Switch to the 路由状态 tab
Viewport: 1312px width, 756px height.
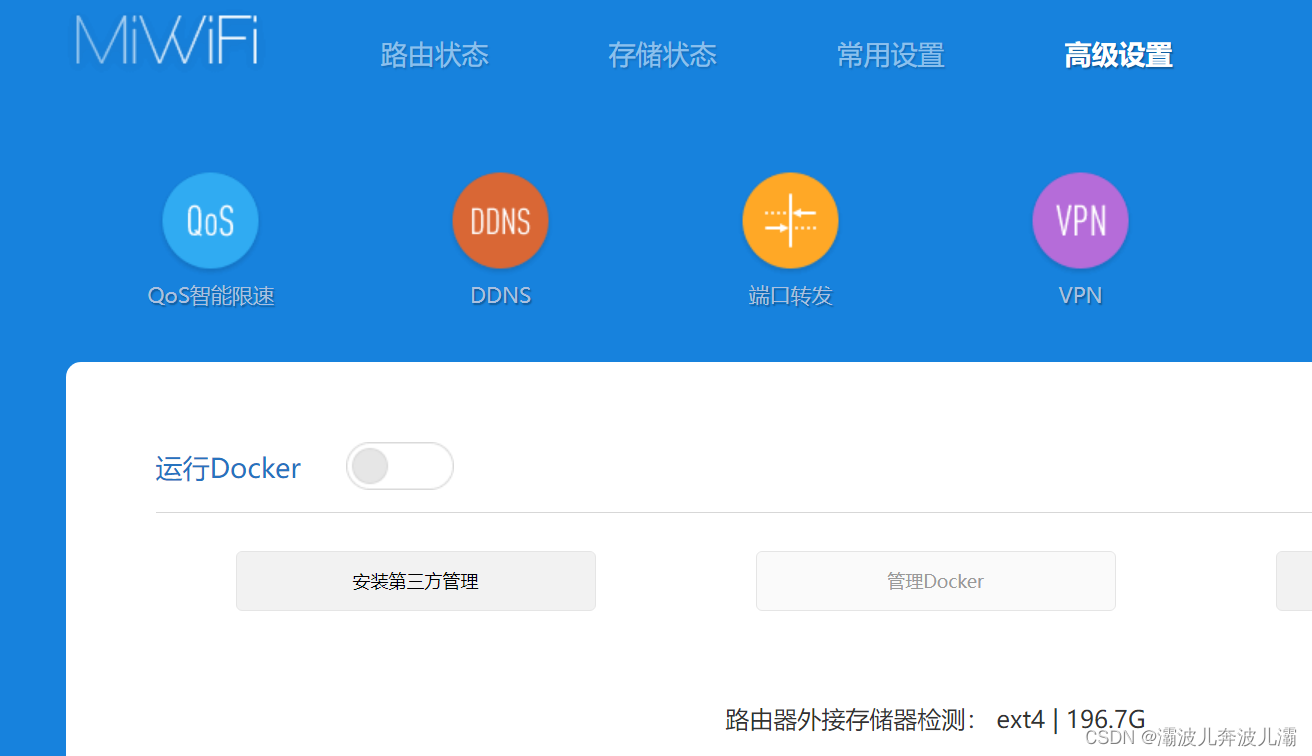tap(434, 55)
